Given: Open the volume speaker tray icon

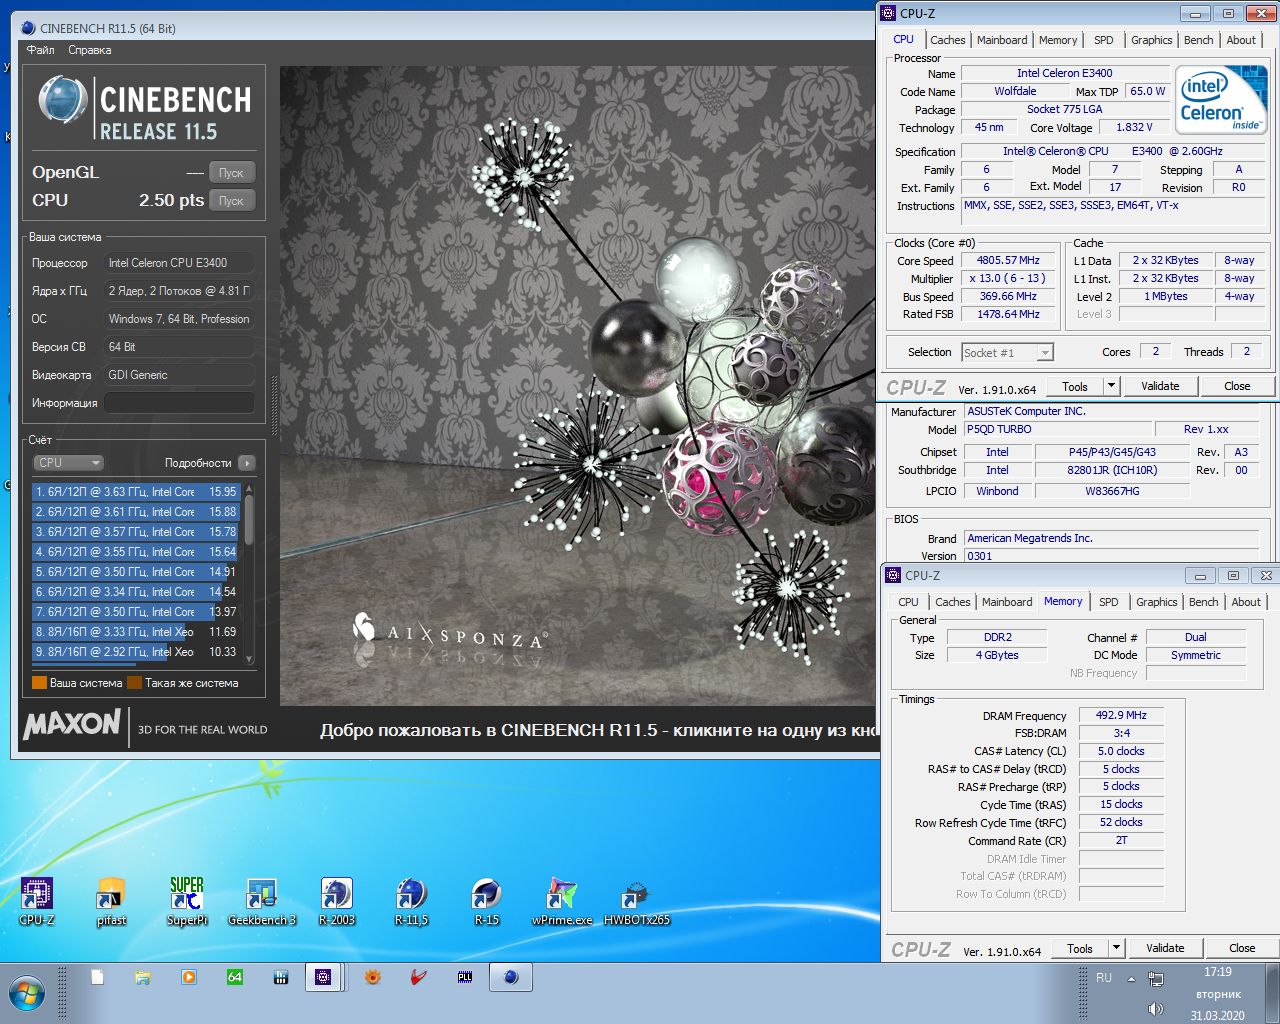Looking at the screenshot, I should tap(1156, 1009).
